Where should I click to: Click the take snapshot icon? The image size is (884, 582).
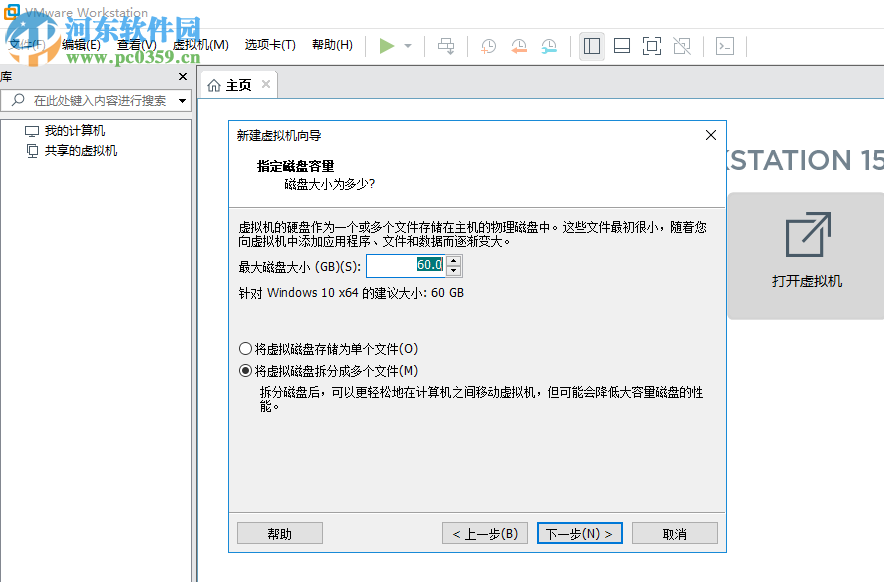(490, 45)
